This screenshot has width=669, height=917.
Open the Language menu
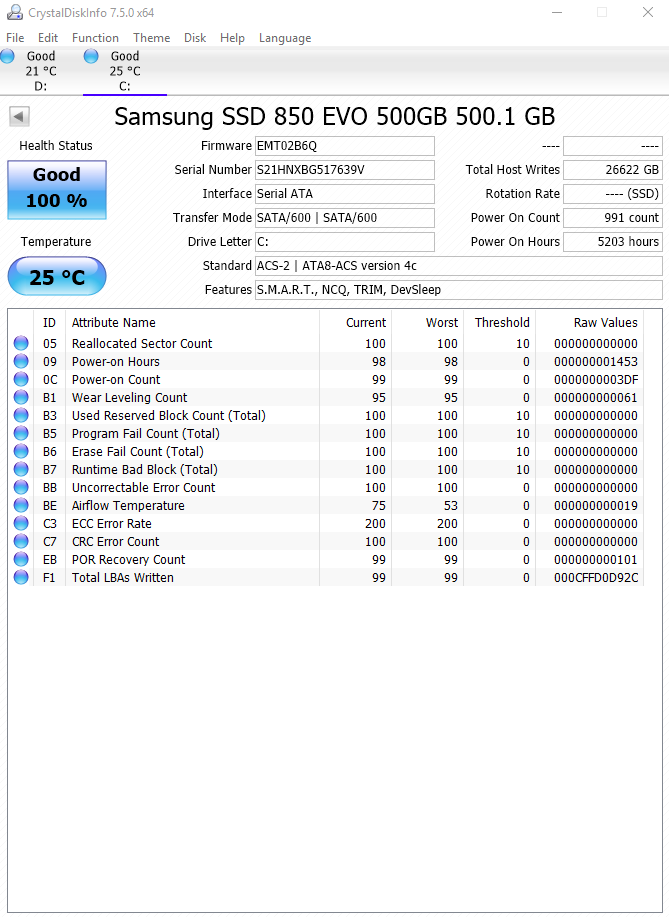285,38
